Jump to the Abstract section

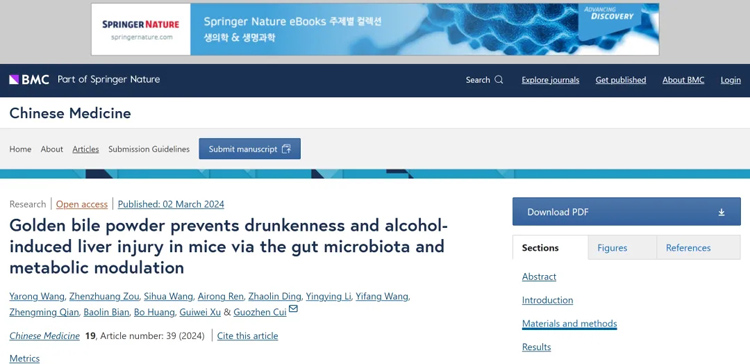pos(539,276)
